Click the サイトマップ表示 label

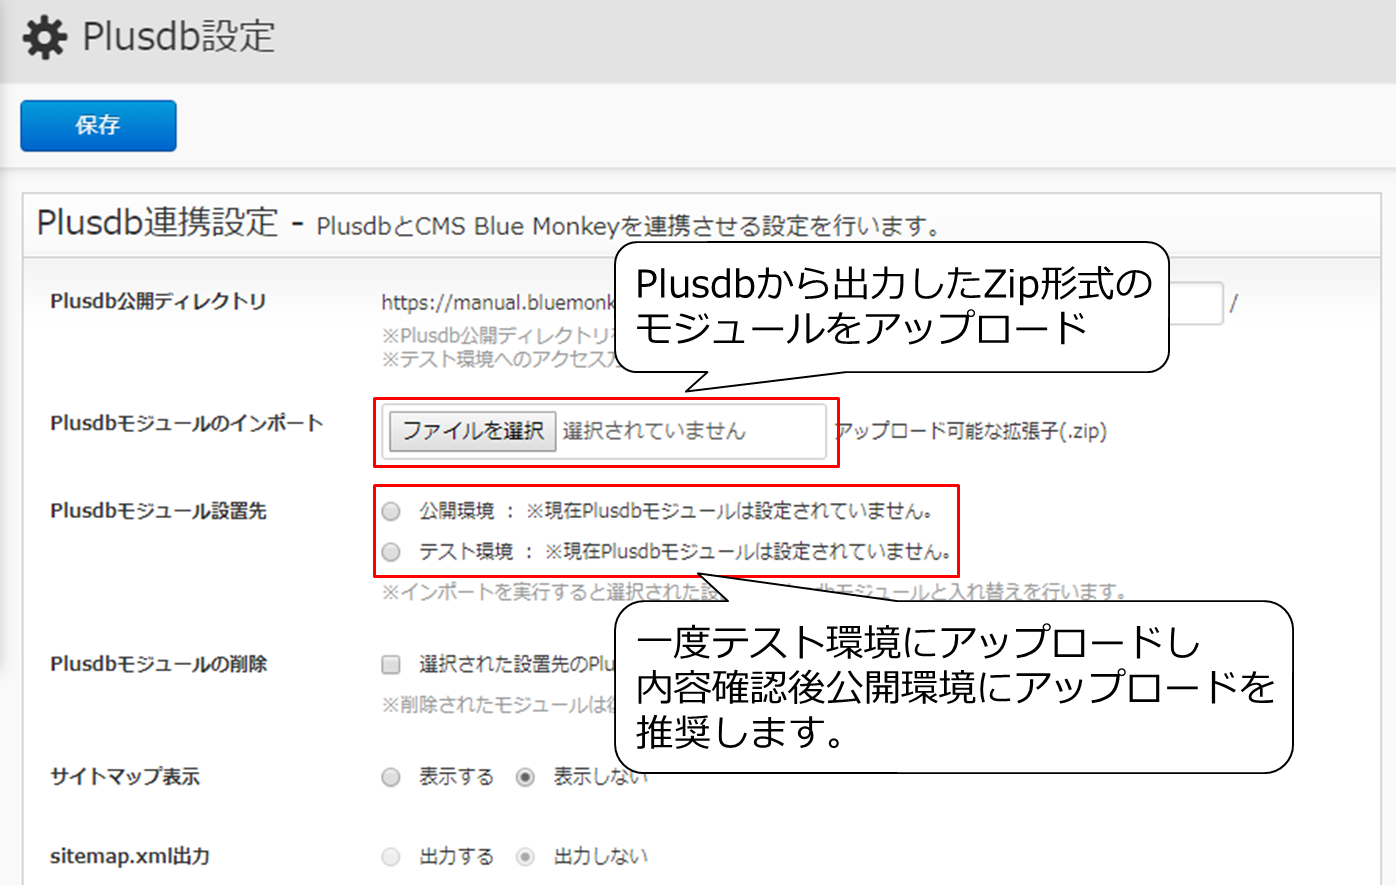coord(125,776)
